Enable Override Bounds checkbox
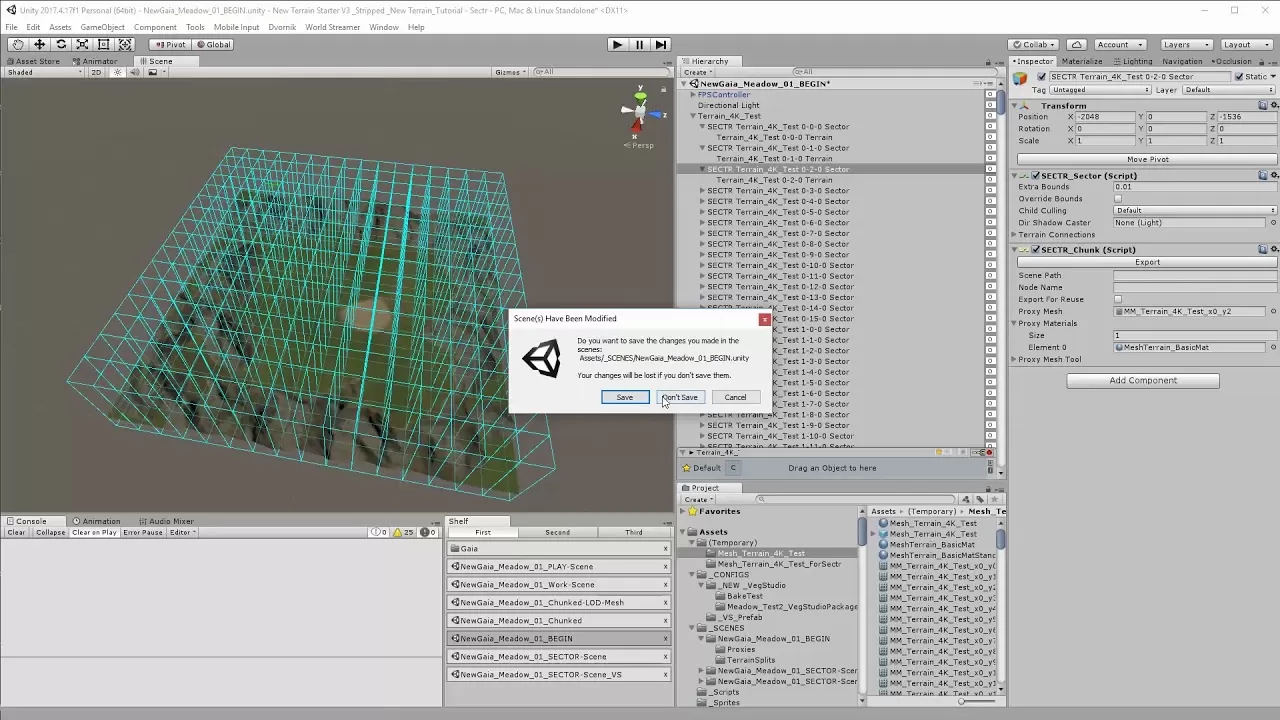 click(x=1118, y=199)
